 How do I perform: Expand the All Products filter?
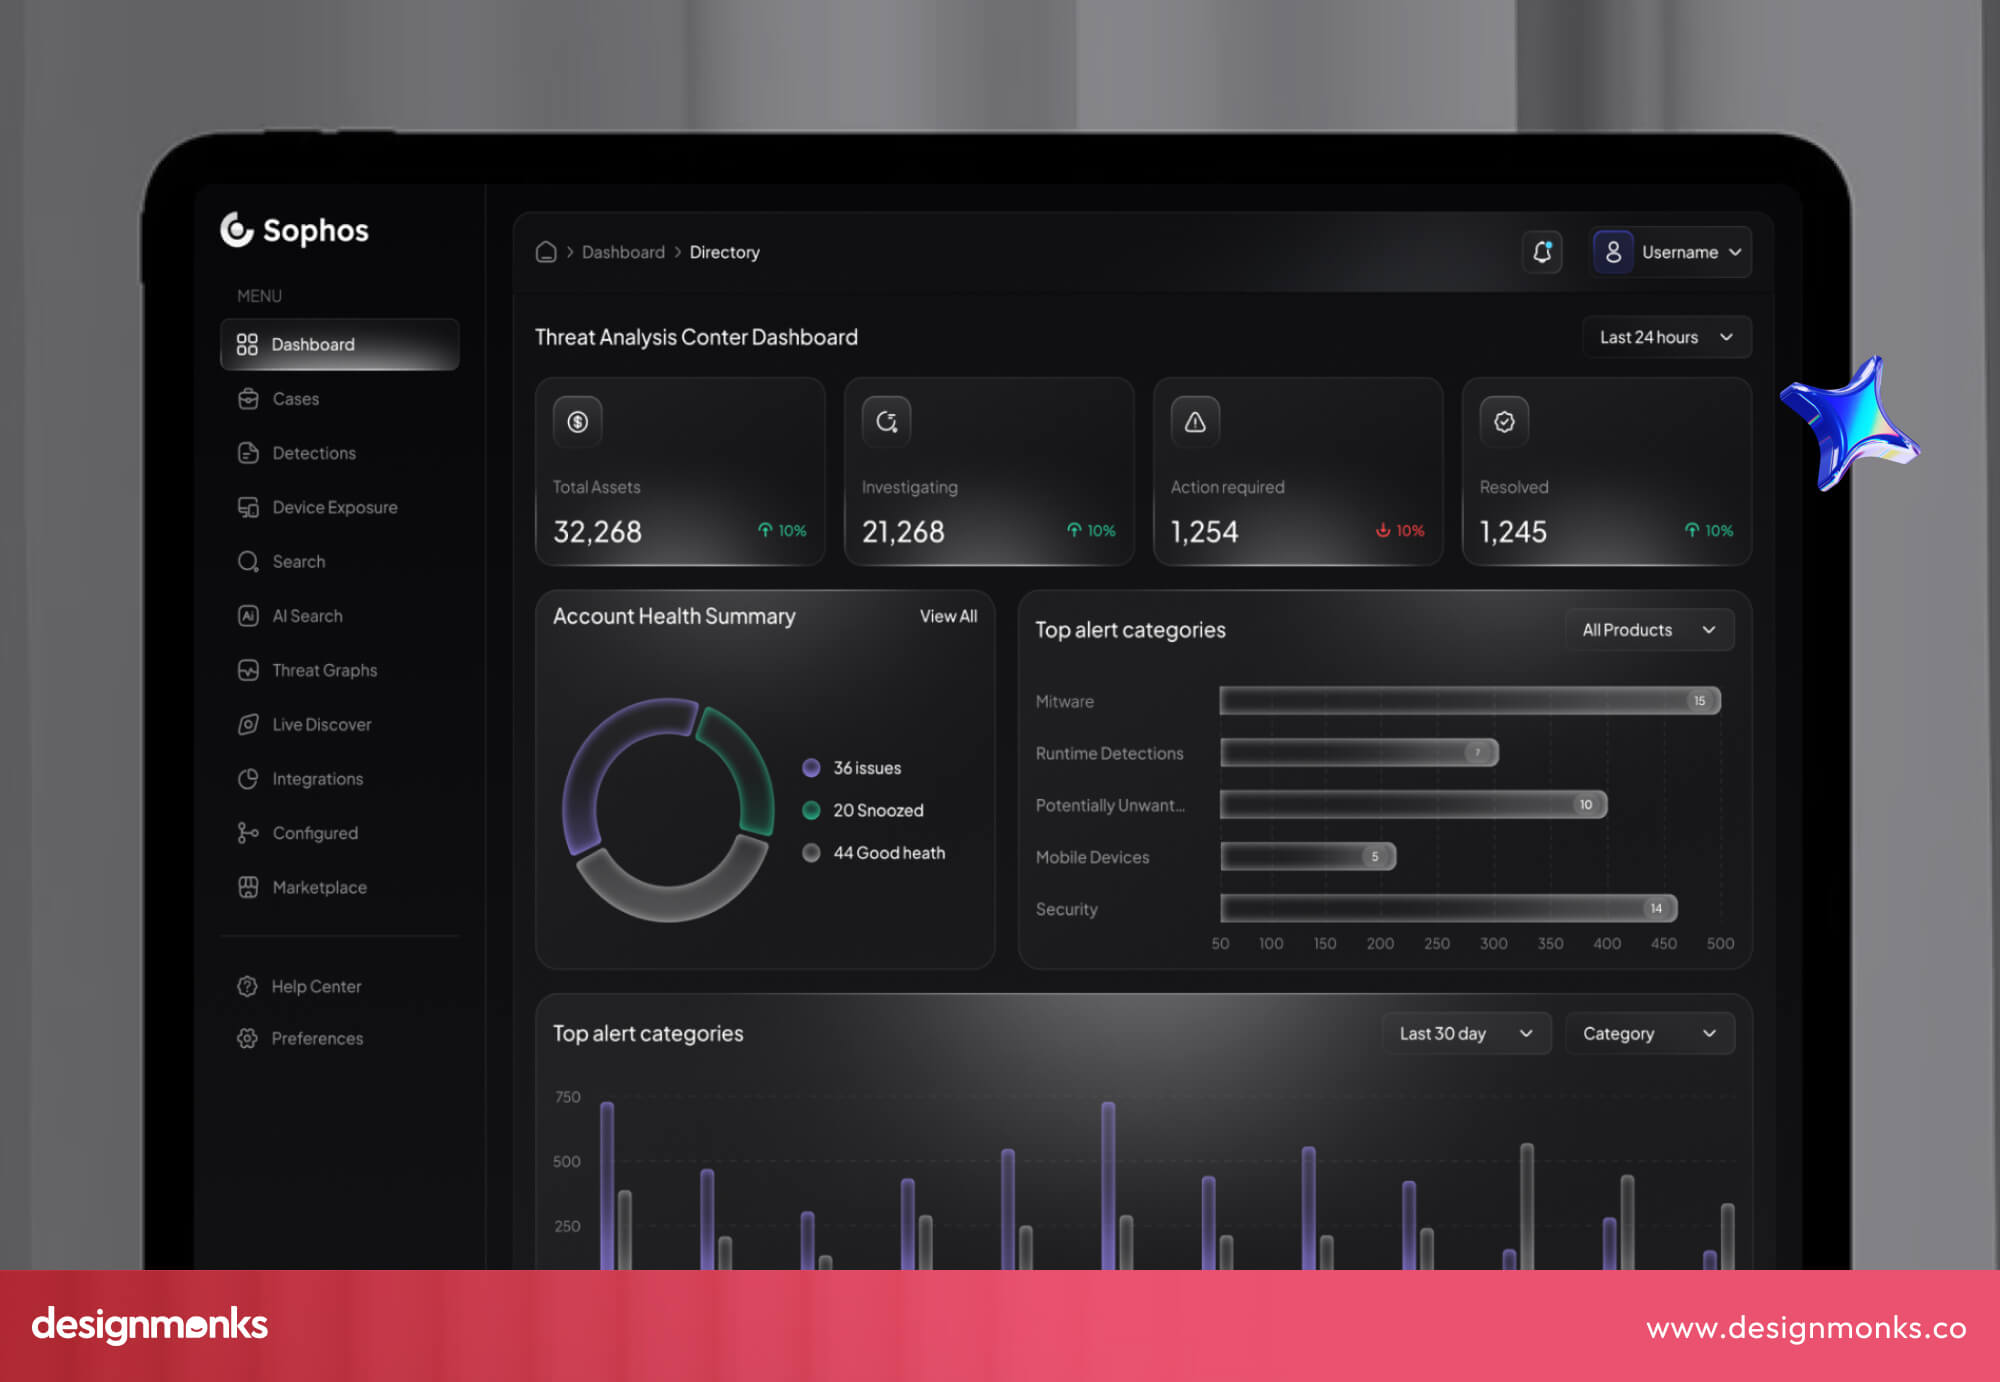click(1648, 629)
